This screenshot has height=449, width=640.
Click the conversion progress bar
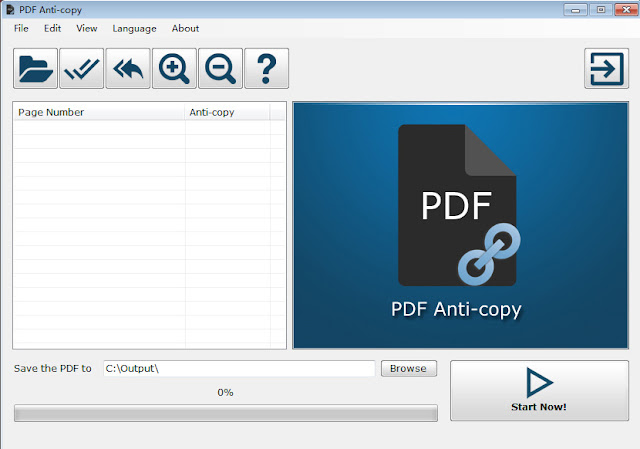[x=226, y=413]
